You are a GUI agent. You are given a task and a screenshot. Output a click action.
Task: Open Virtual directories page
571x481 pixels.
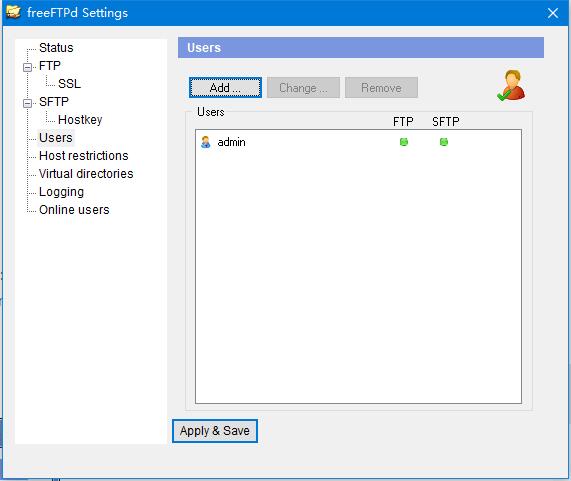pyautogui.click(x=86, y=174)
